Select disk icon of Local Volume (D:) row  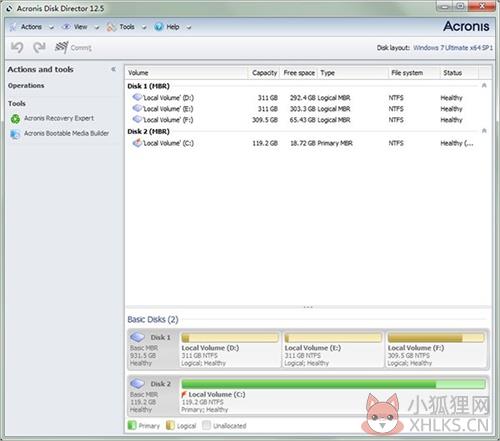tap(137, 97)
